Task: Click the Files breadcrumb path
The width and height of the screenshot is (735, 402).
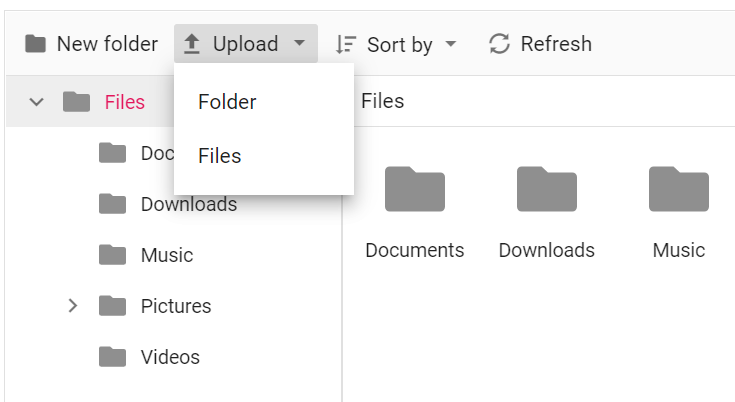Action: coord(382,101)
